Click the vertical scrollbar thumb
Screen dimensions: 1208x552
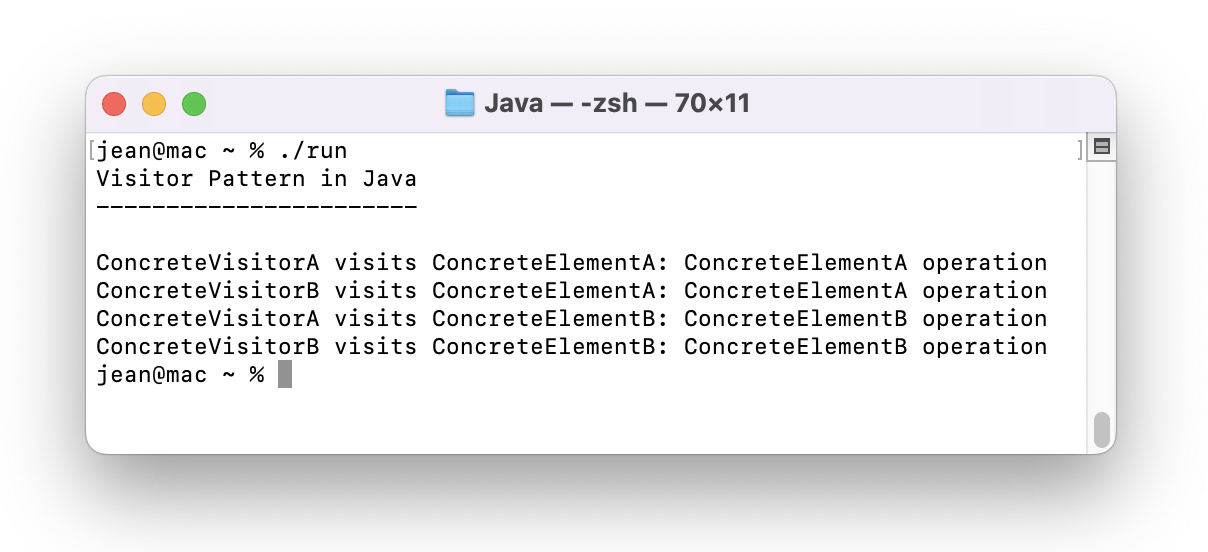1102,430
